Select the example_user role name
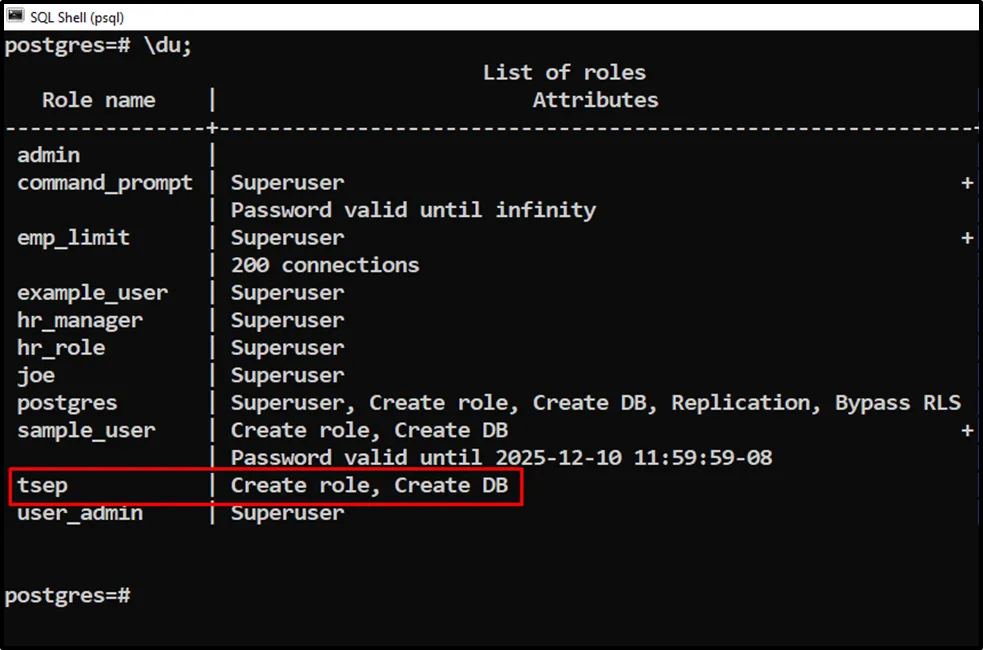 coord(92,293)
